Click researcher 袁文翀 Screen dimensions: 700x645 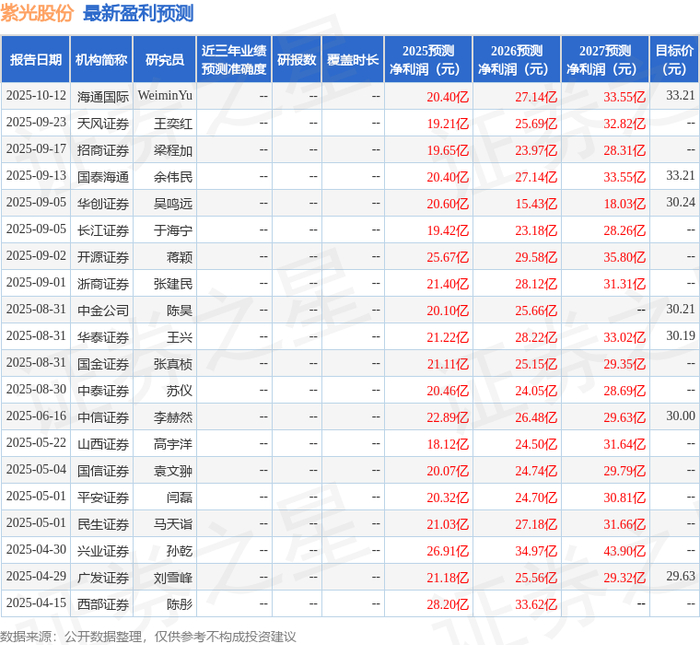(x=173, y=471)
